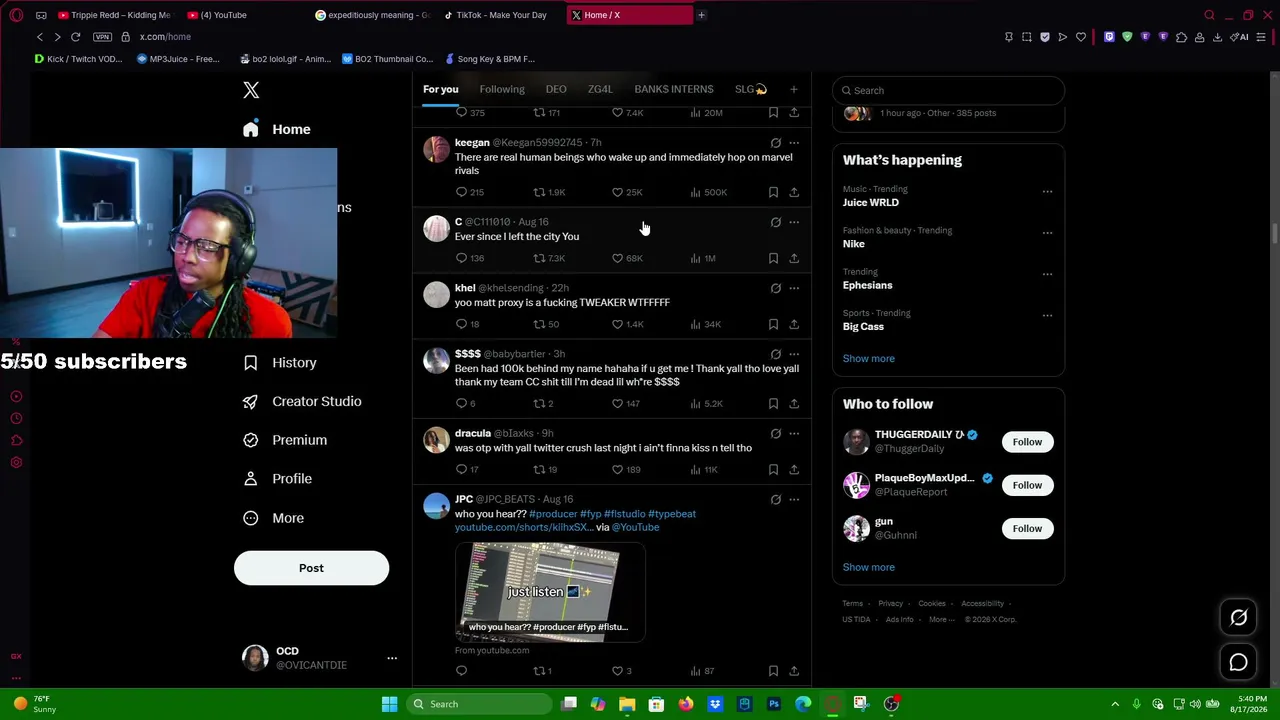Bookmark C's 'Ever since I left' post
Screen dimensions: 1280x720
773,258
